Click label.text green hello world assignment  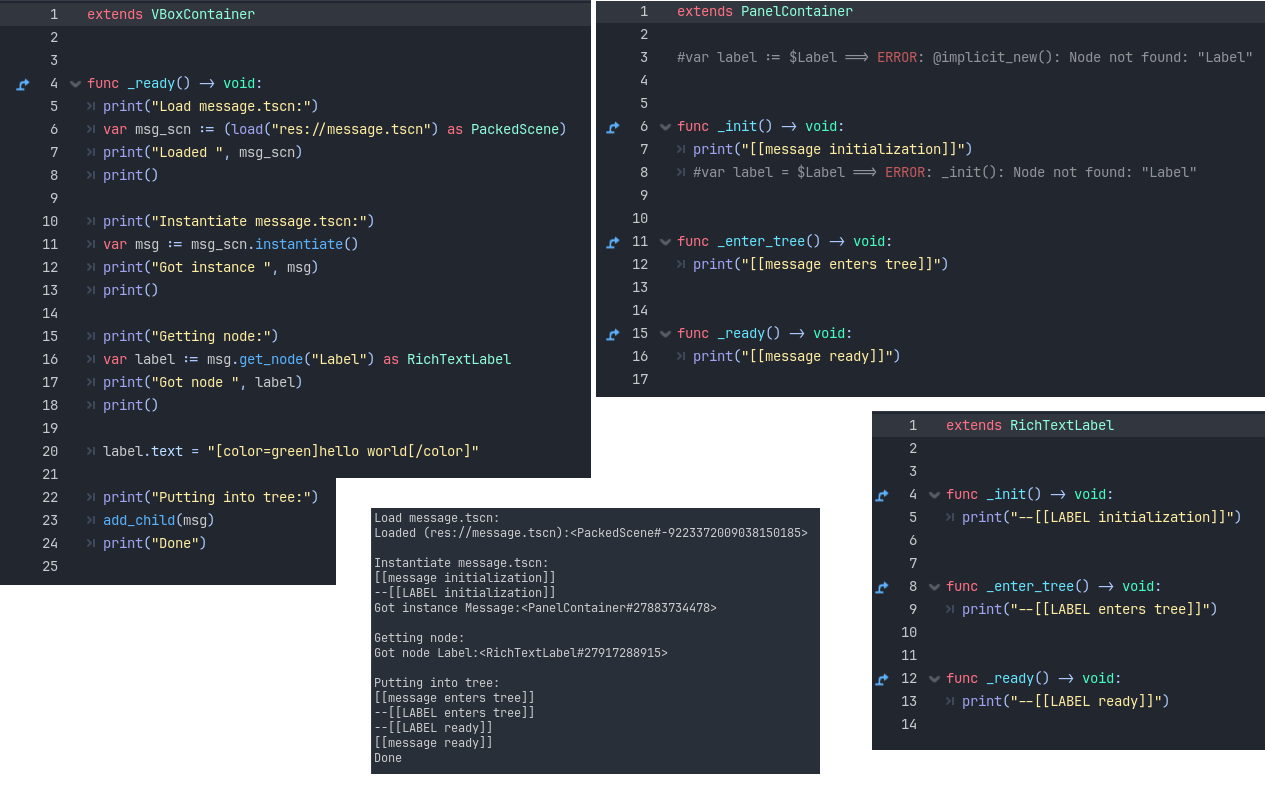[291, 452]
